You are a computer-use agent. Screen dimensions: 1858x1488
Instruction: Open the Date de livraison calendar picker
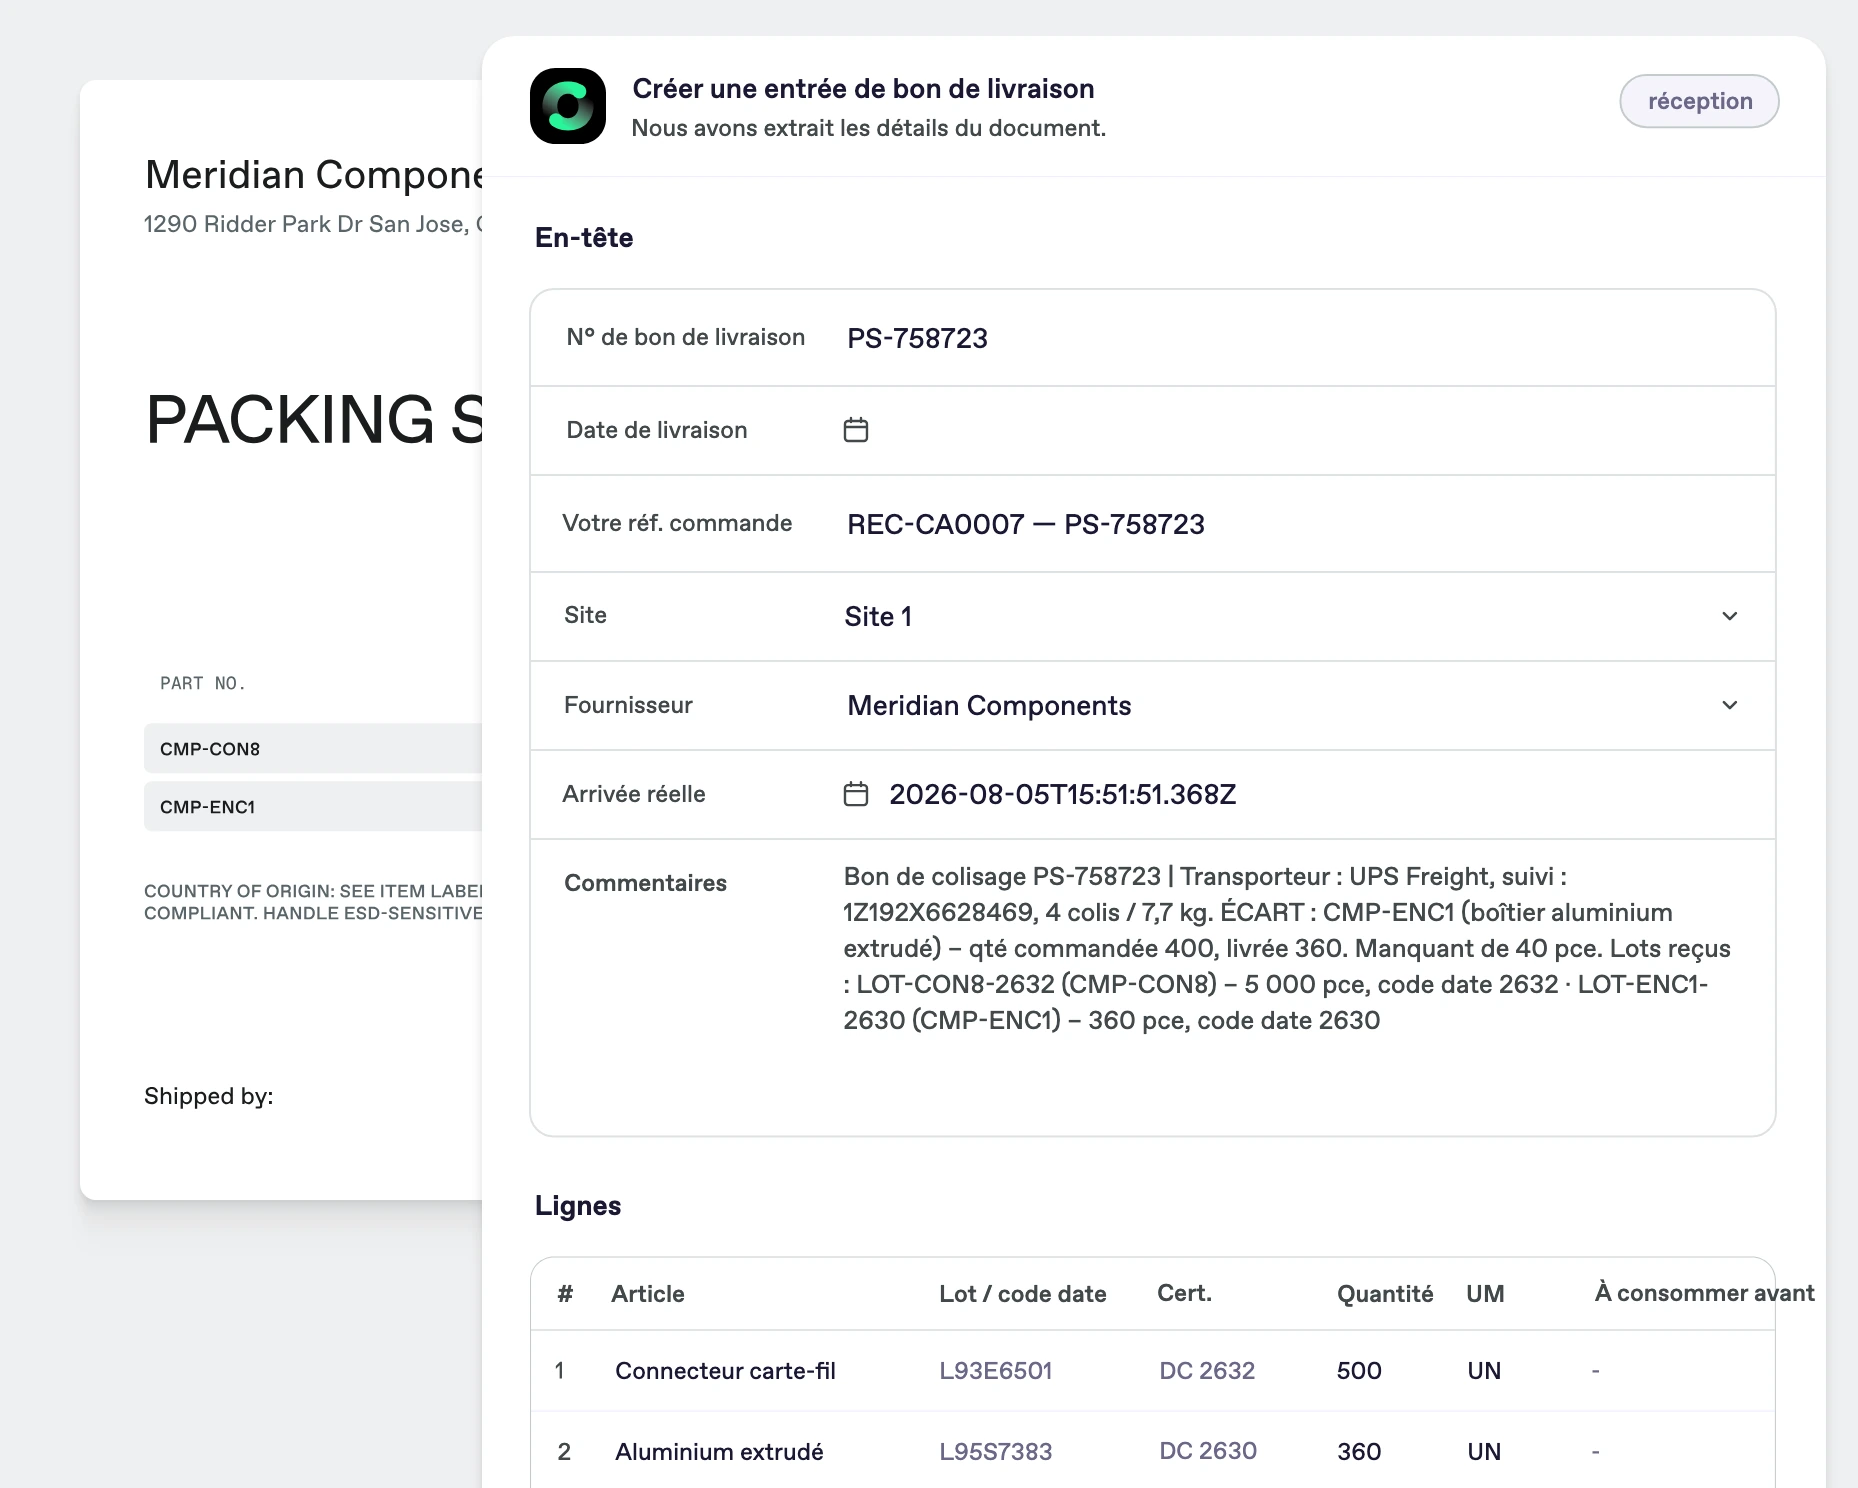tap(856, 430)
